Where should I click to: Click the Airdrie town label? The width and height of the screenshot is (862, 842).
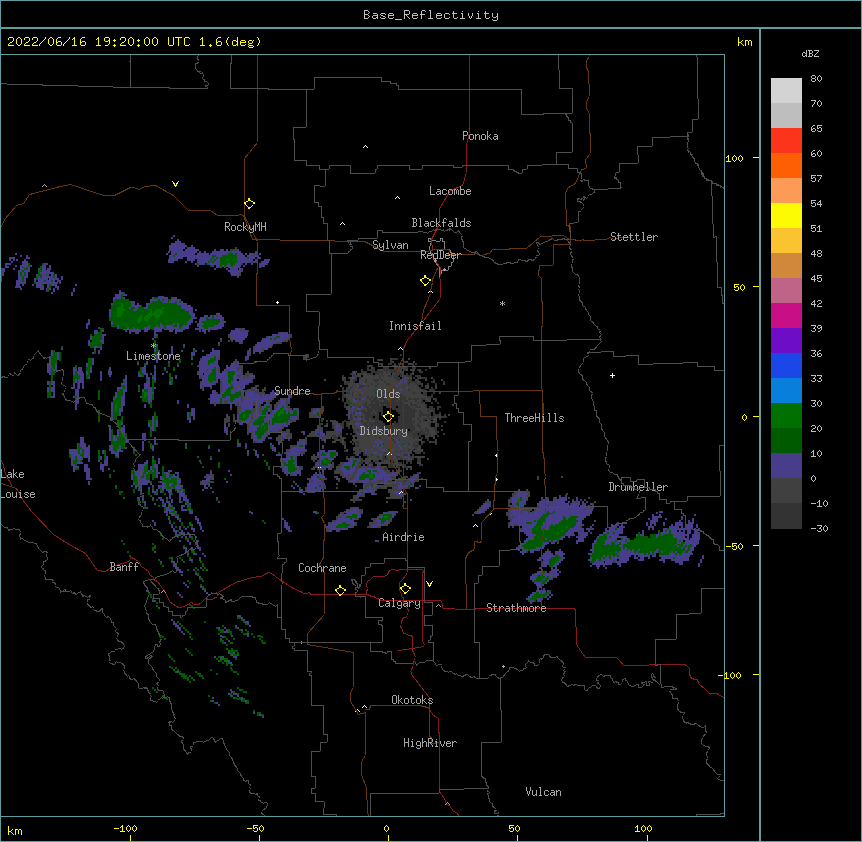point(404,537)
